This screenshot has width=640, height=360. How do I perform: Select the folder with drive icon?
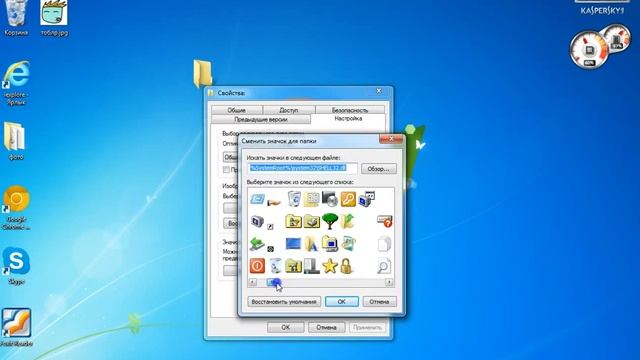[x=311, y=221]
